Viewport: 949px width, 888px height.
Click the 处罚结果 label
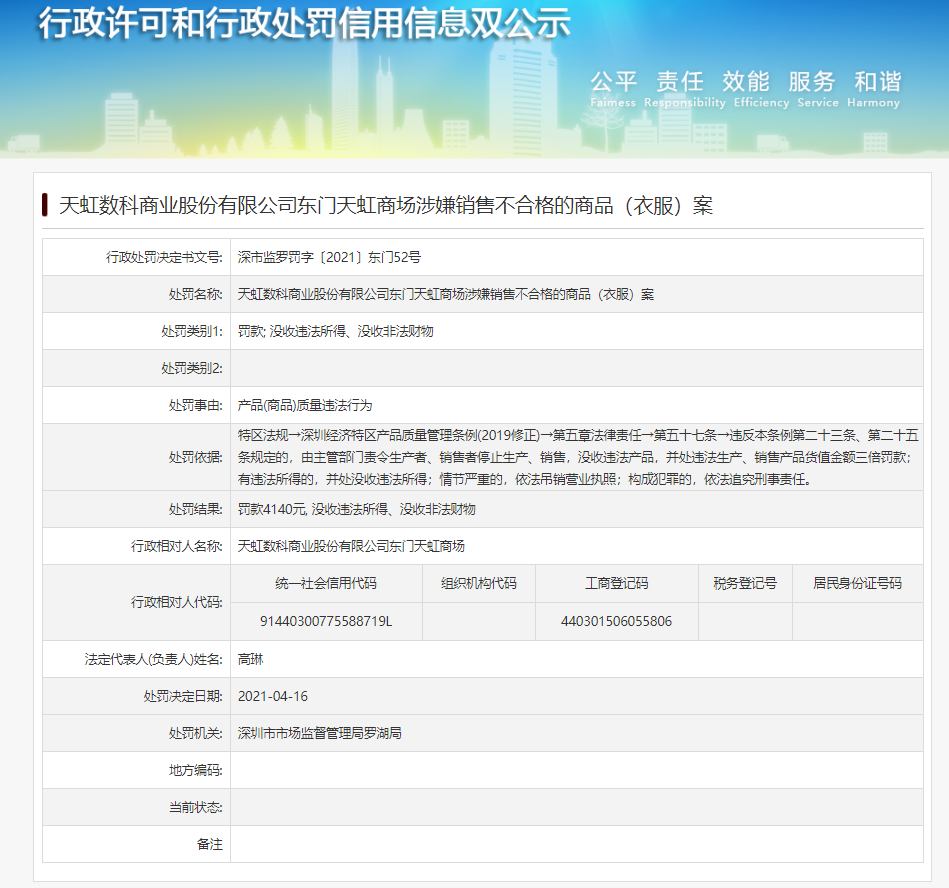click(x=195, y=509)
